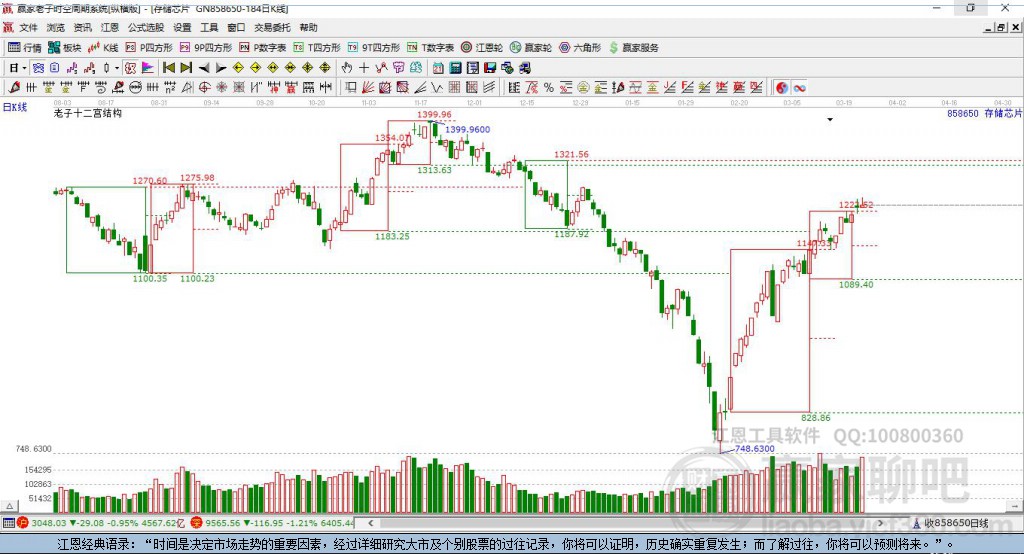Switch to K线 chart view
Image resolution: width=1024 pixels, height=554 pixels.
coord(103,48)
